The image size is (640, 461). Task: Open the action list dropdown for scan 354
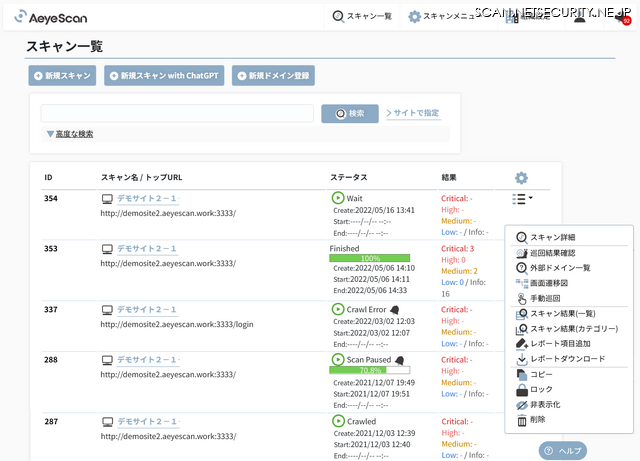[521, 199]
